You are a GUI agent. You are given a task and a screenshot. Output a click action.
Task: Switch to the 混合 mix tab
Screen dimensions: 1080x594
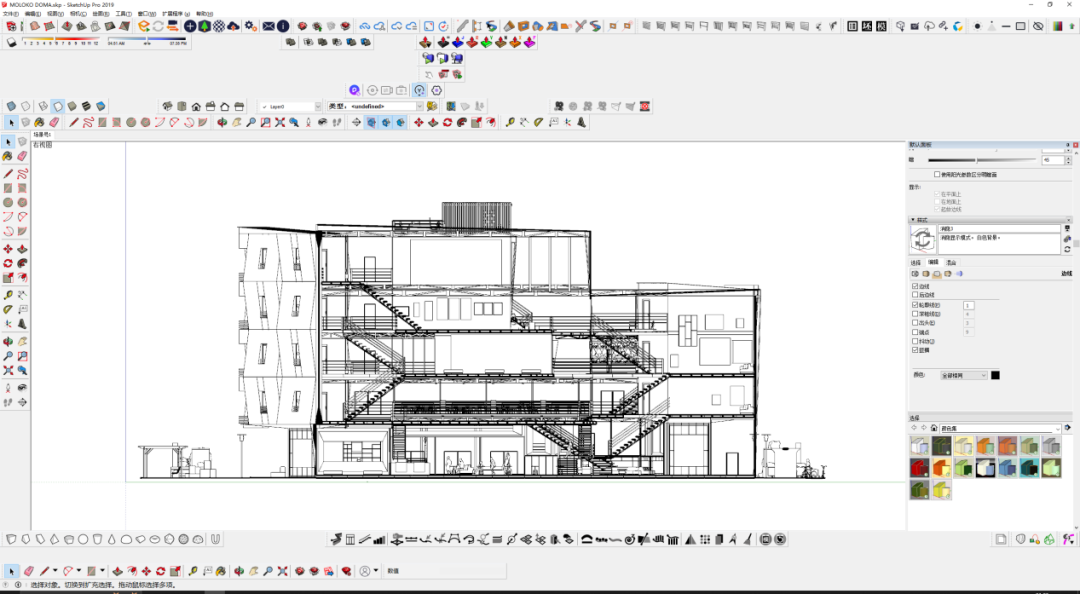[951, 263]
